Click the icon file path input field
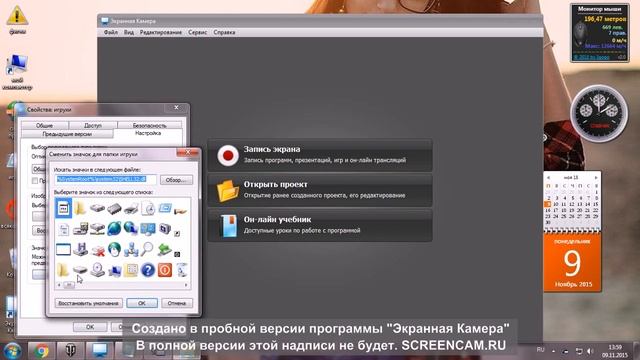The width and height of the screenshot is (640, 360). 106,180
